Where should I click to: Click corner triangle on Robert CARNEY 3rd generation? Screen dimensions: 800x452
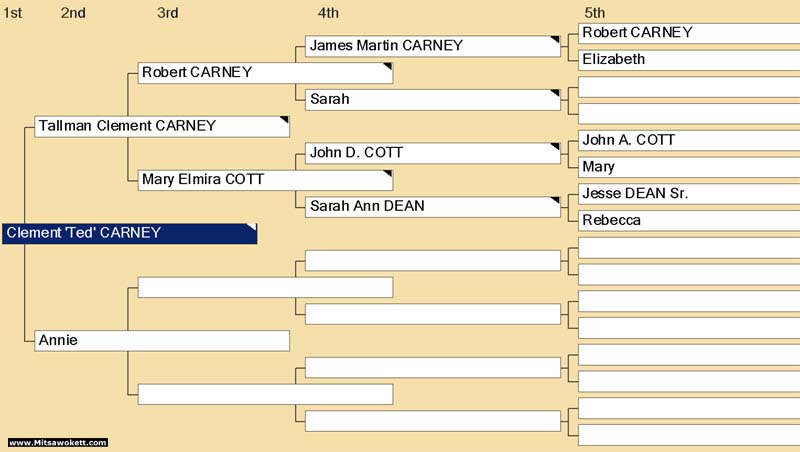(388, 66)
